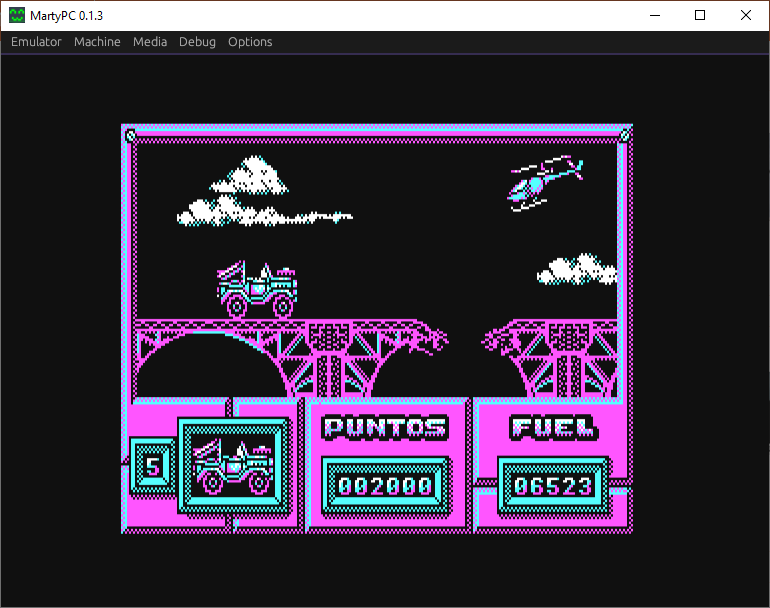
Task: Click the lives counter showing 5
Action: (152, 466)
